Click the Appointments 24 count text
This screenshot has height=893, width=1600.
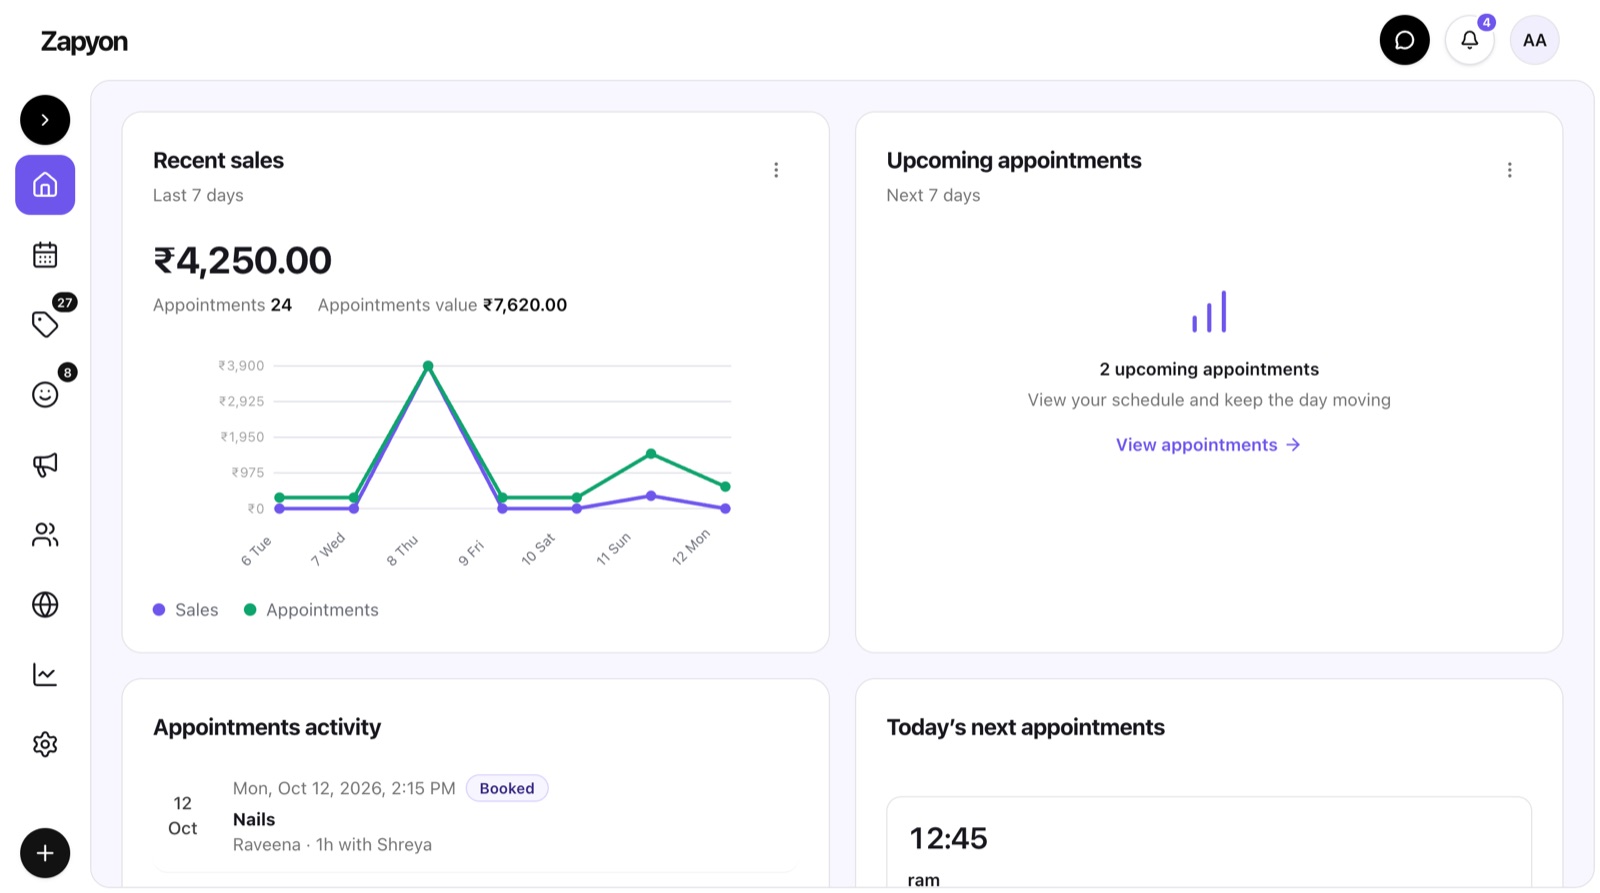[222, 305]
